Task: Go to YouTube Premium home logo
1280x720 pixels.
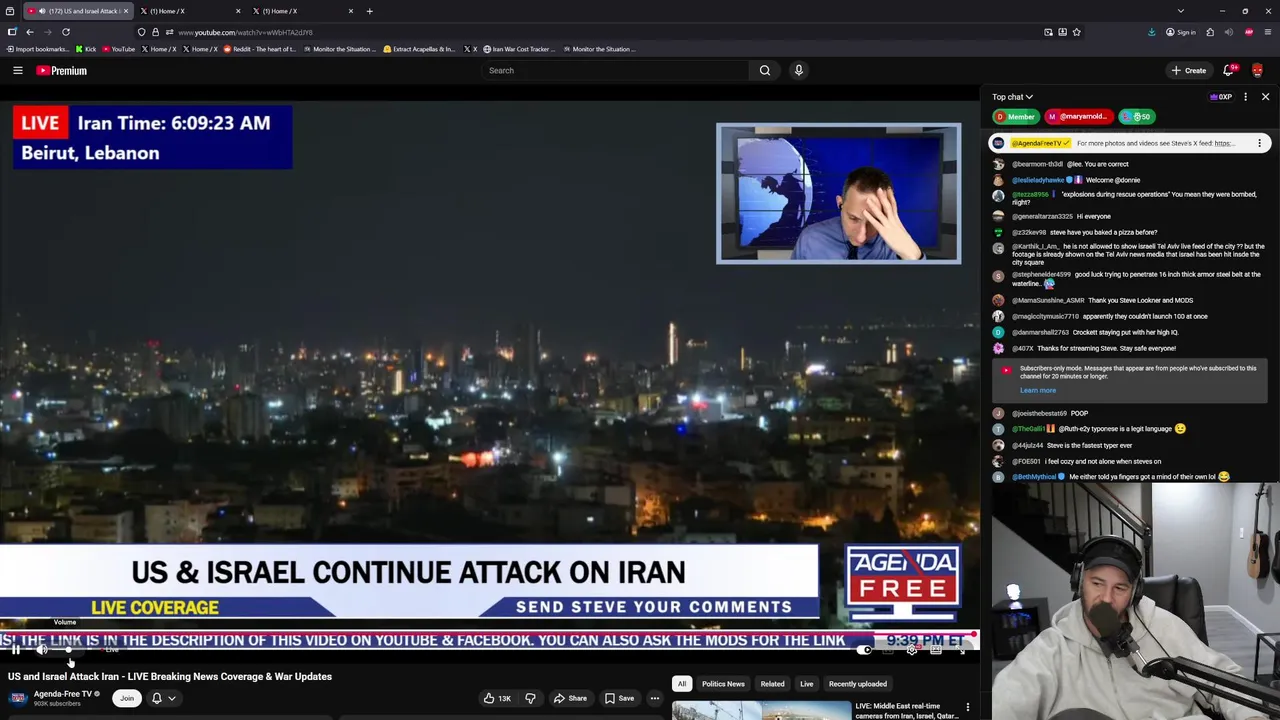Action: pyautogui.click(x=62, y=70)
